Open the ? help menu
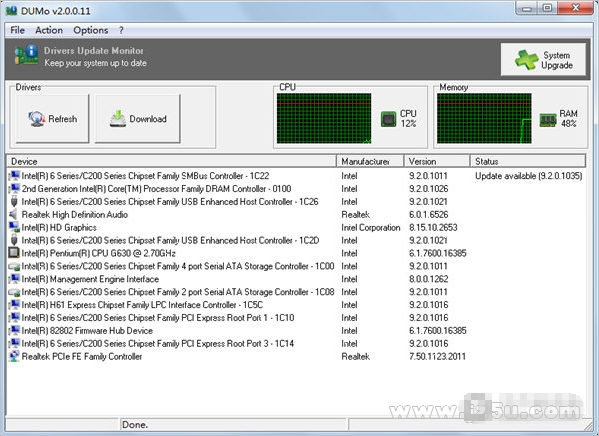Viewport: 599px width, 436px height. tap(121, 30)
